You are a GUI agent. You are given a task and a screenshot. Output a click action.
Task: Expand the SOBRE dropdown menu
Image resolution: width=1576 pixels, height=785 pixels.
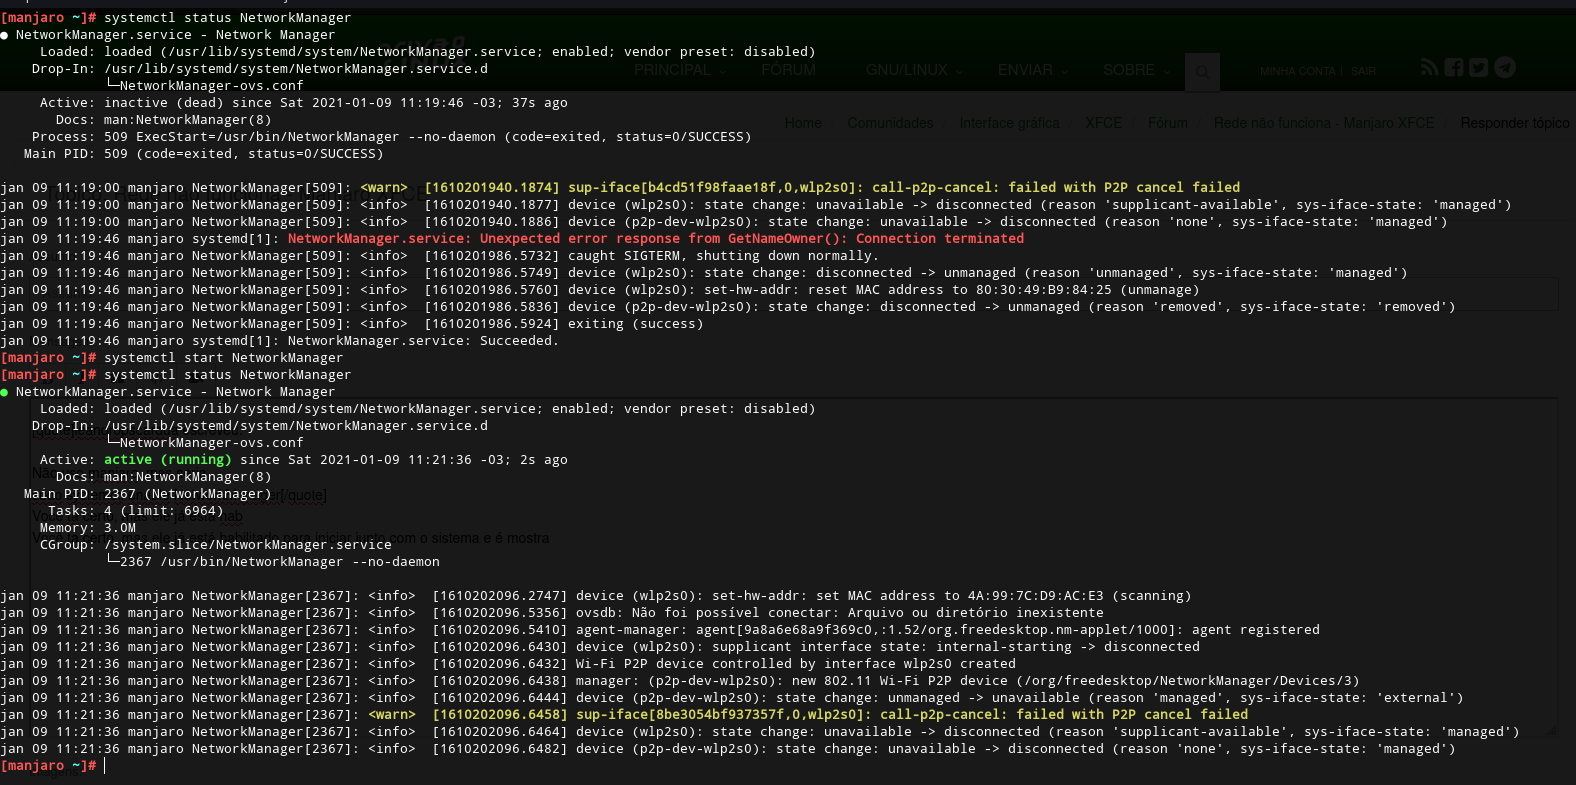pyautogui.click(x=1136, y=70)
